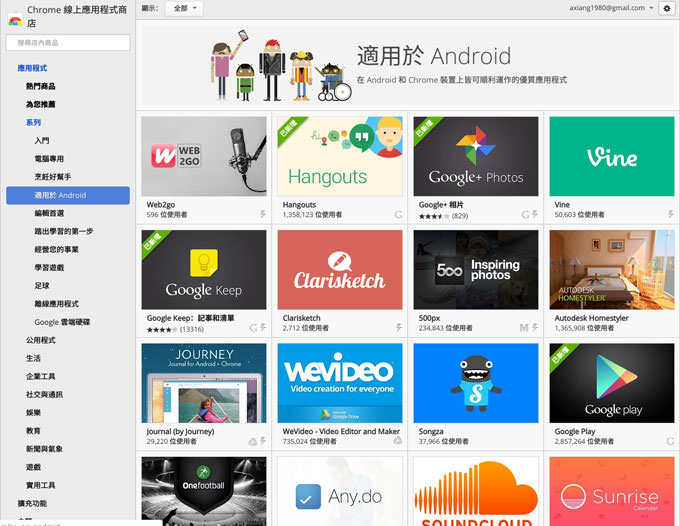The image size is (680, 526).
Task: Click the Google Drive icon under WeVideo
Action: (x=398, y=441)
